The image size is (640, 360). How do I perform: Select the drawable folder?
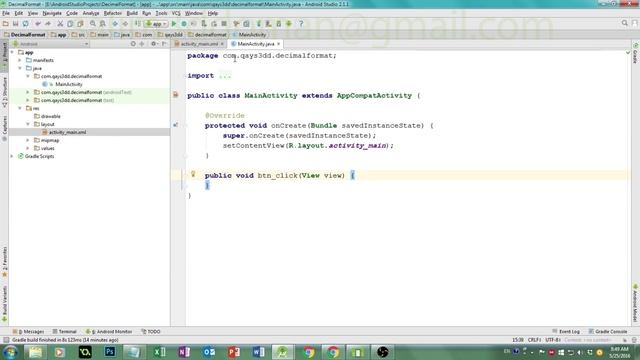(x=50, y=116)
